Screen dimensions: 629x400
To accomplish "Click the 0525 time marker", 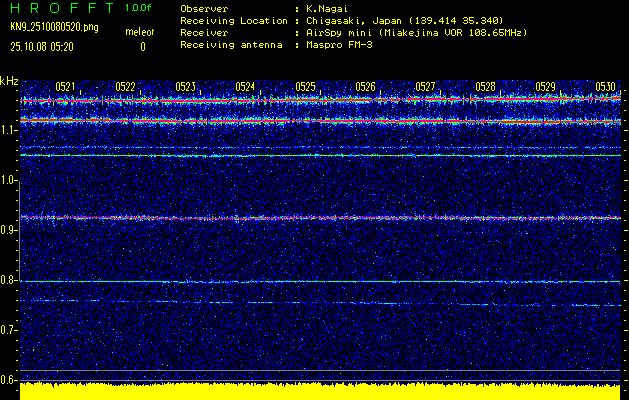I will 305,87.
